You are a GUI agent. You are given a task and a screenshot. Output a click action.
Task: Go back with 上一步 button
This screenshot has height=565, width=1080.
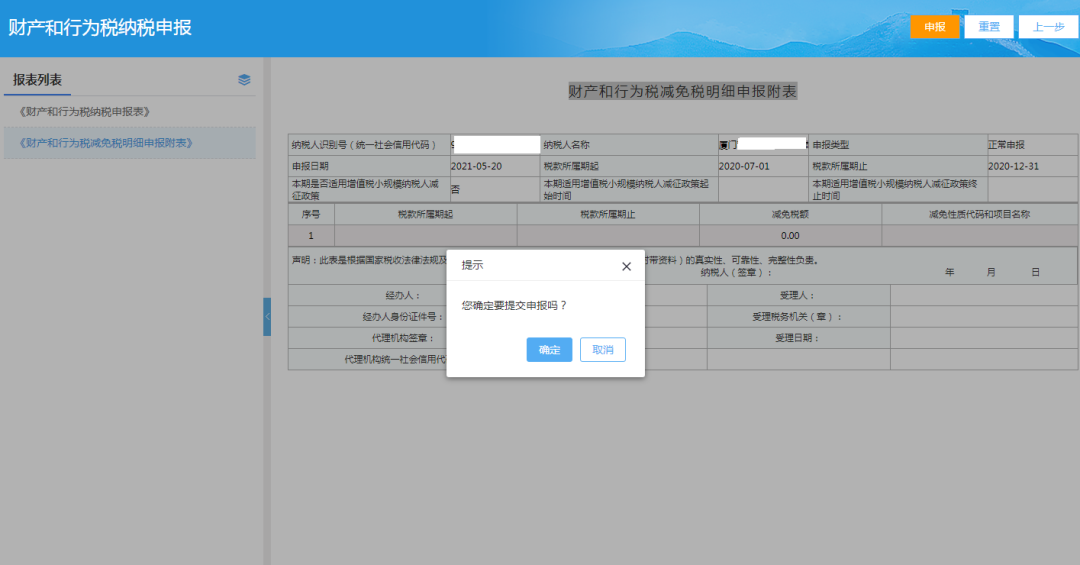(1048, 27)
